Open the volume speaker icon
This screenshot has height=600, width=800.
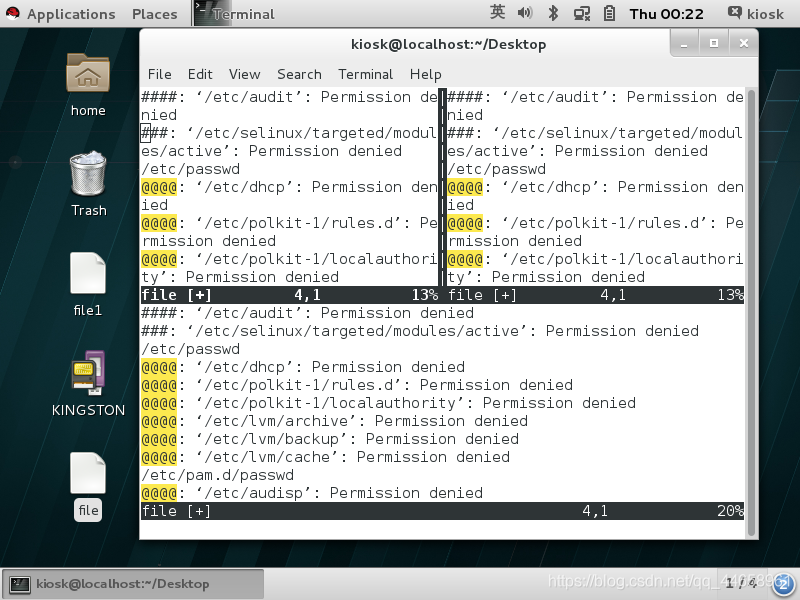524,13
